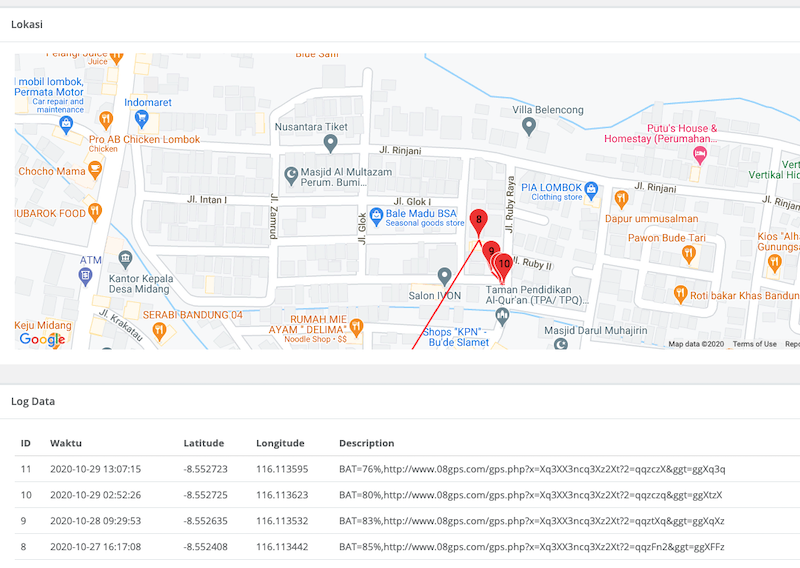
Task: Click the ATM icon on map
Action: pos(85,277)
